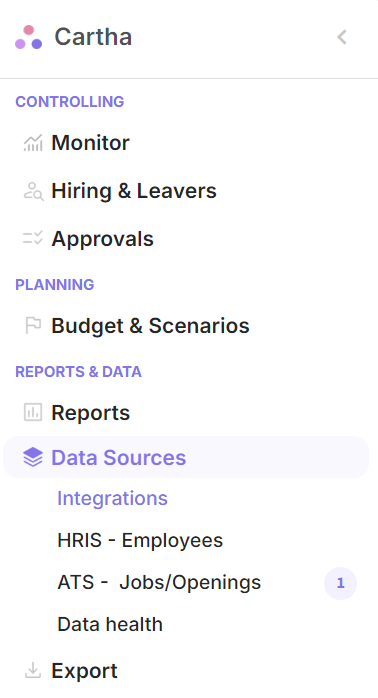
Task: Click the Reports bar-chart icon
Action: pos(33,412)
